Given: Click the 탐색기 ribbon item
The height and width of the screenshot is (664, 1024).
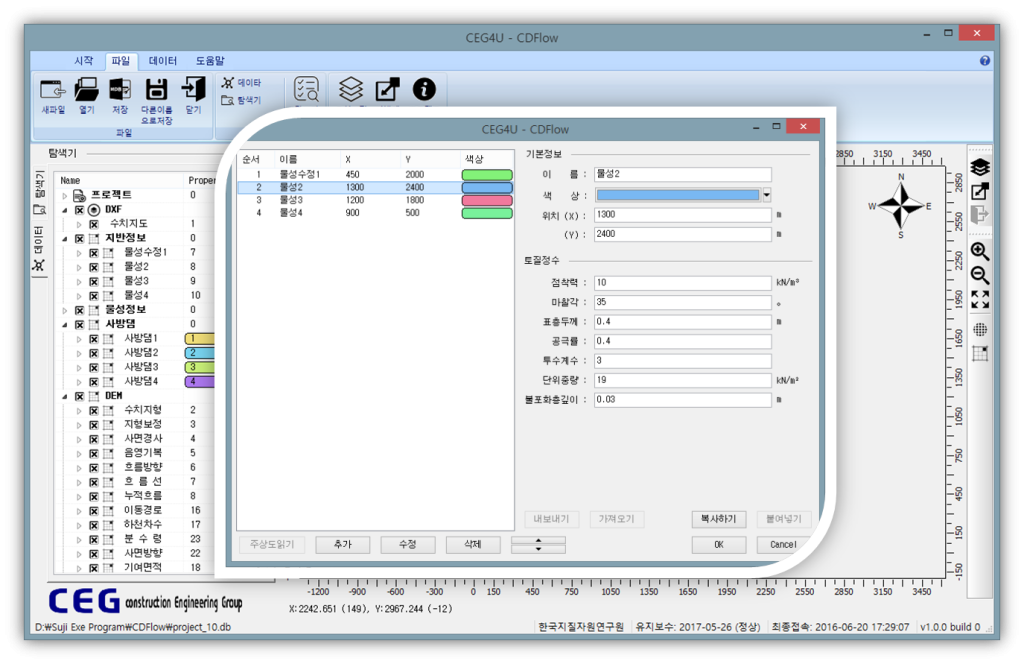Looking at the screenshot, I should tap(241, 101).
